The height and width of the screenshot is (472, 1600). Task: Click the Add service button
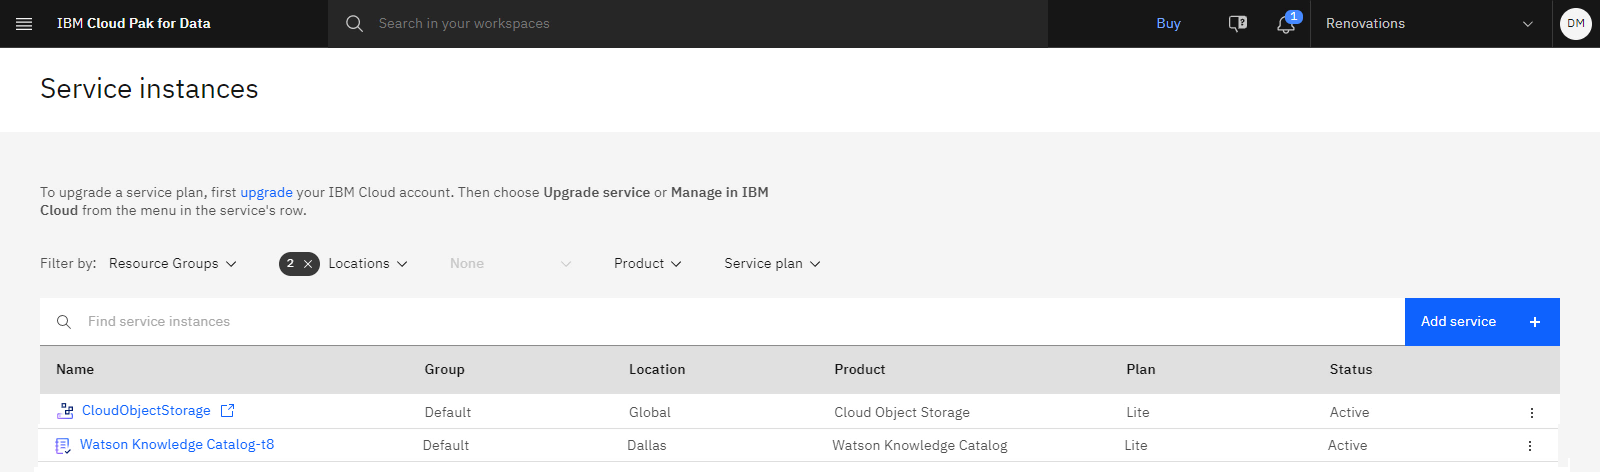[1482, 321]
